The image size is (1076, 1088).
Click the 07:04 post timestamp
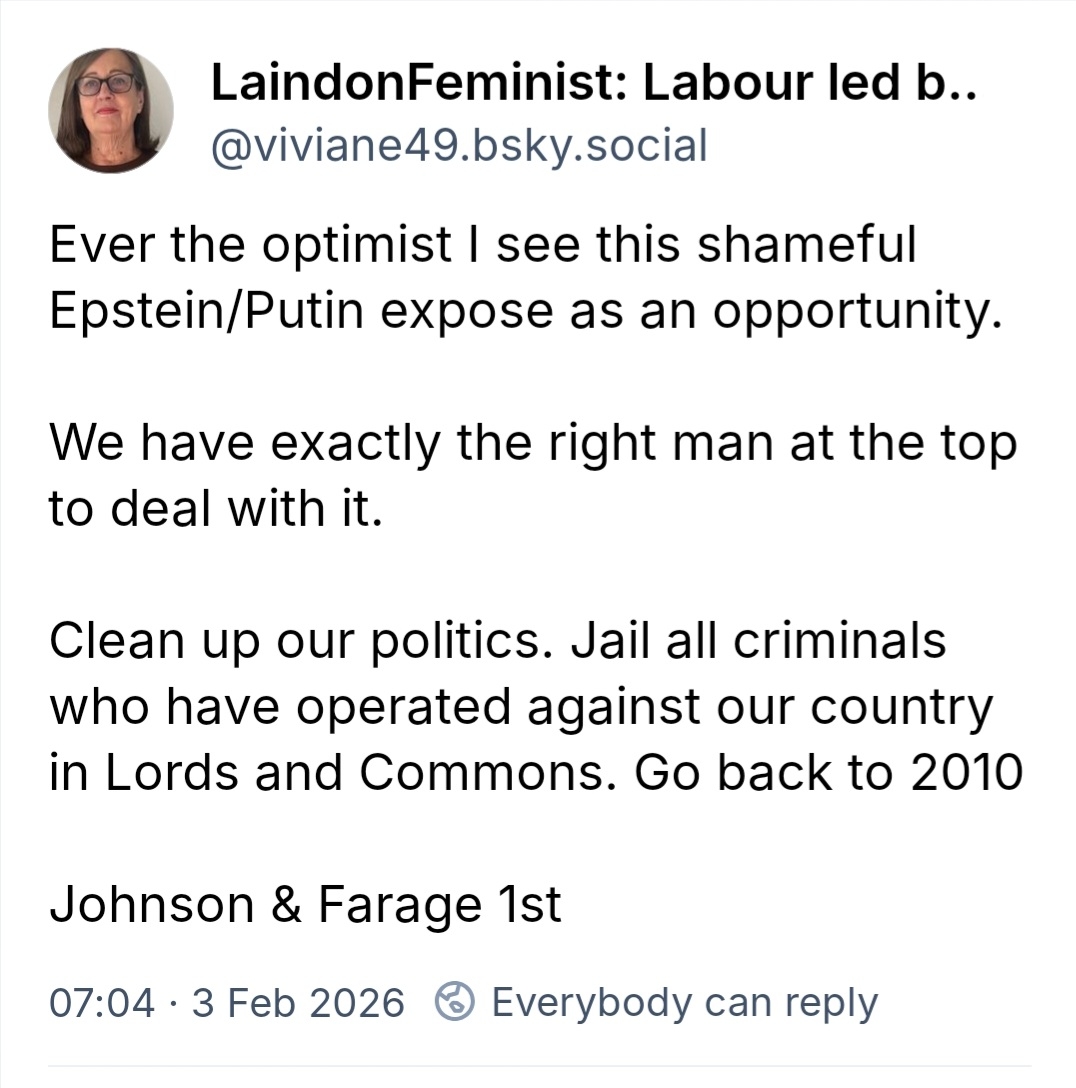coord(102,1002)
